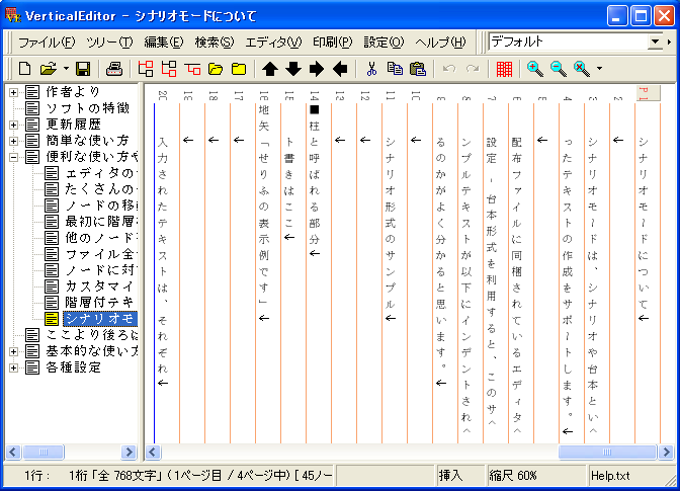
Task: Click the editor horizontal scrollbar thumb
Action: 607,452
